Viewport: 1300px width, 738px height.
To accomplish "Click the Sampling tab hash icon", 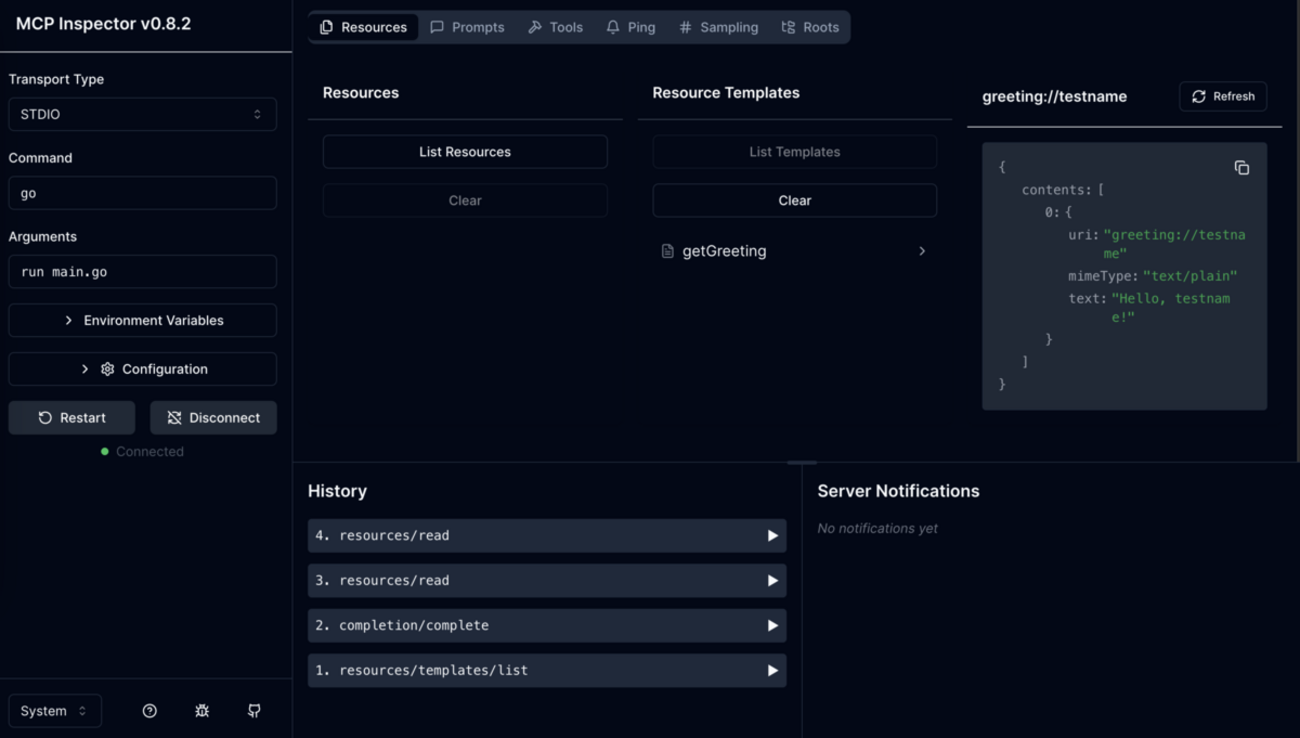I will 685,27.
